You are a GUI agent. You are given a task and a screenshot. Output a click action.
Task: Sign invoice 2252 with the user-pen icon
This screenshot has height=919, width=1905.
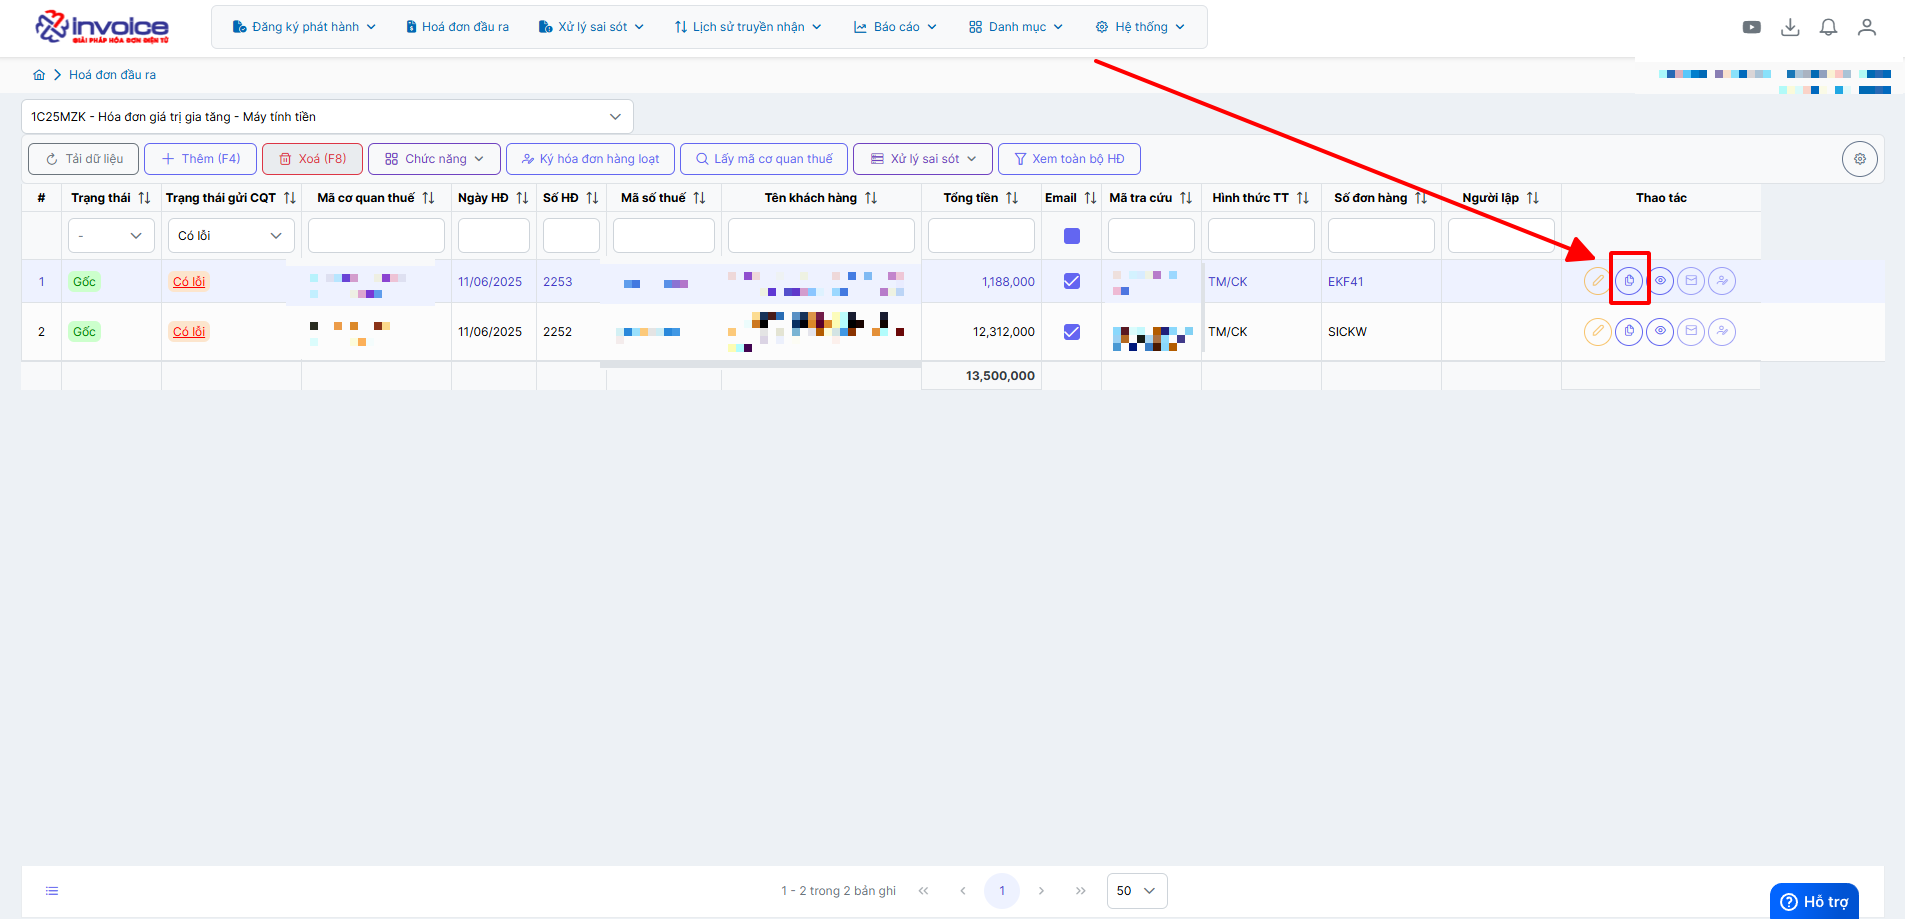[1722, 331]
